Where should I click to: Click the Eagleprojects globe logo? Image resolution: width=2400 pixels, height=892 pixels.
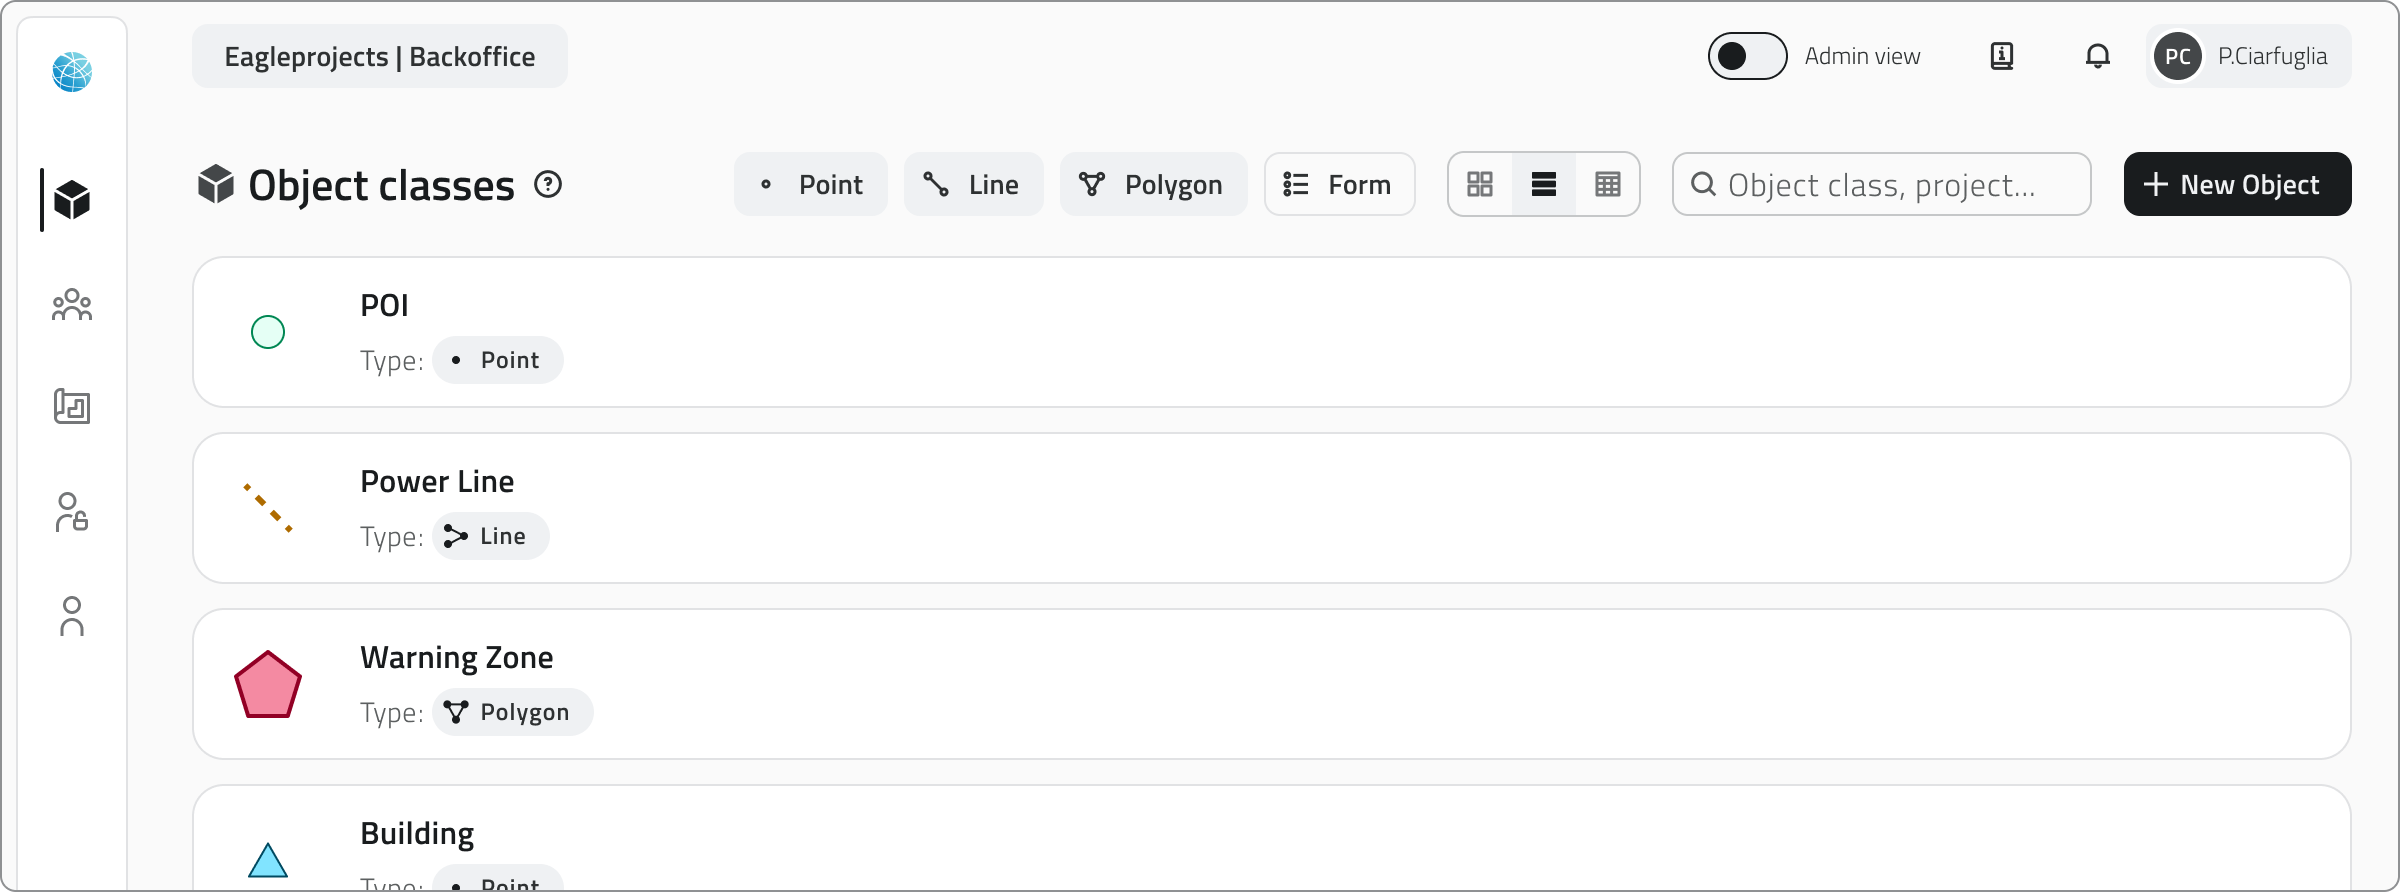click(72, 72)
